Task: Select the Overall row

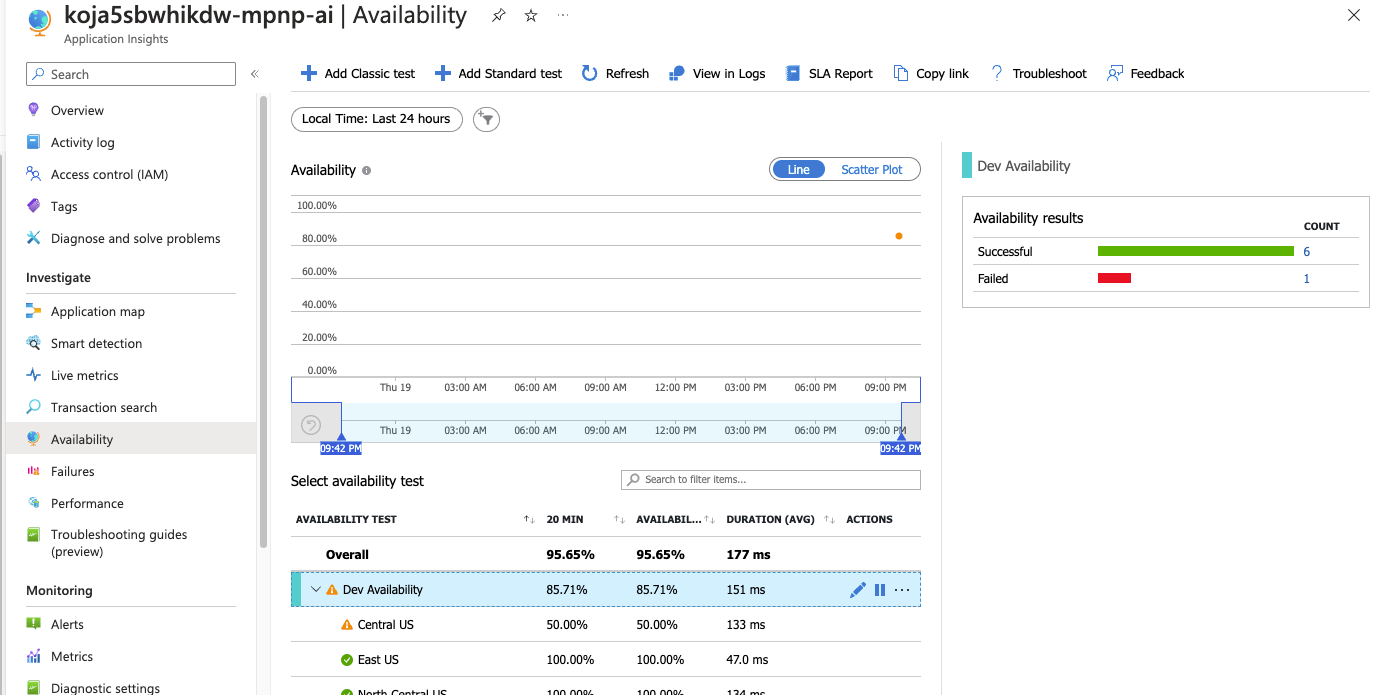Action: (606, 555)
